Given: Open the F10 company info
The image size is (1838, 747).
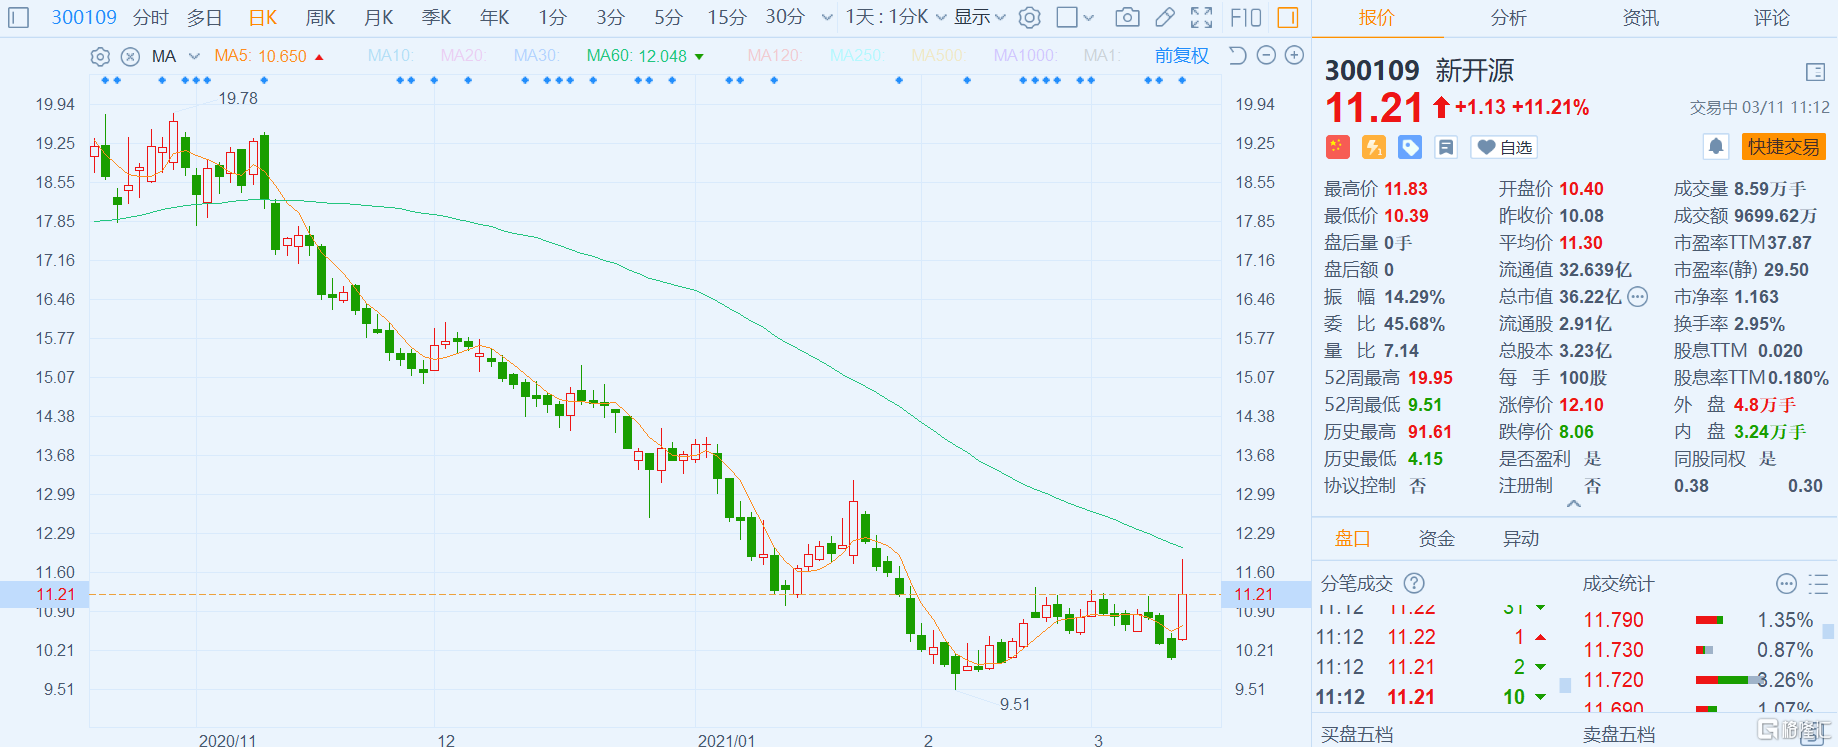Looking at the screenshot, I should coord(1246,17).
